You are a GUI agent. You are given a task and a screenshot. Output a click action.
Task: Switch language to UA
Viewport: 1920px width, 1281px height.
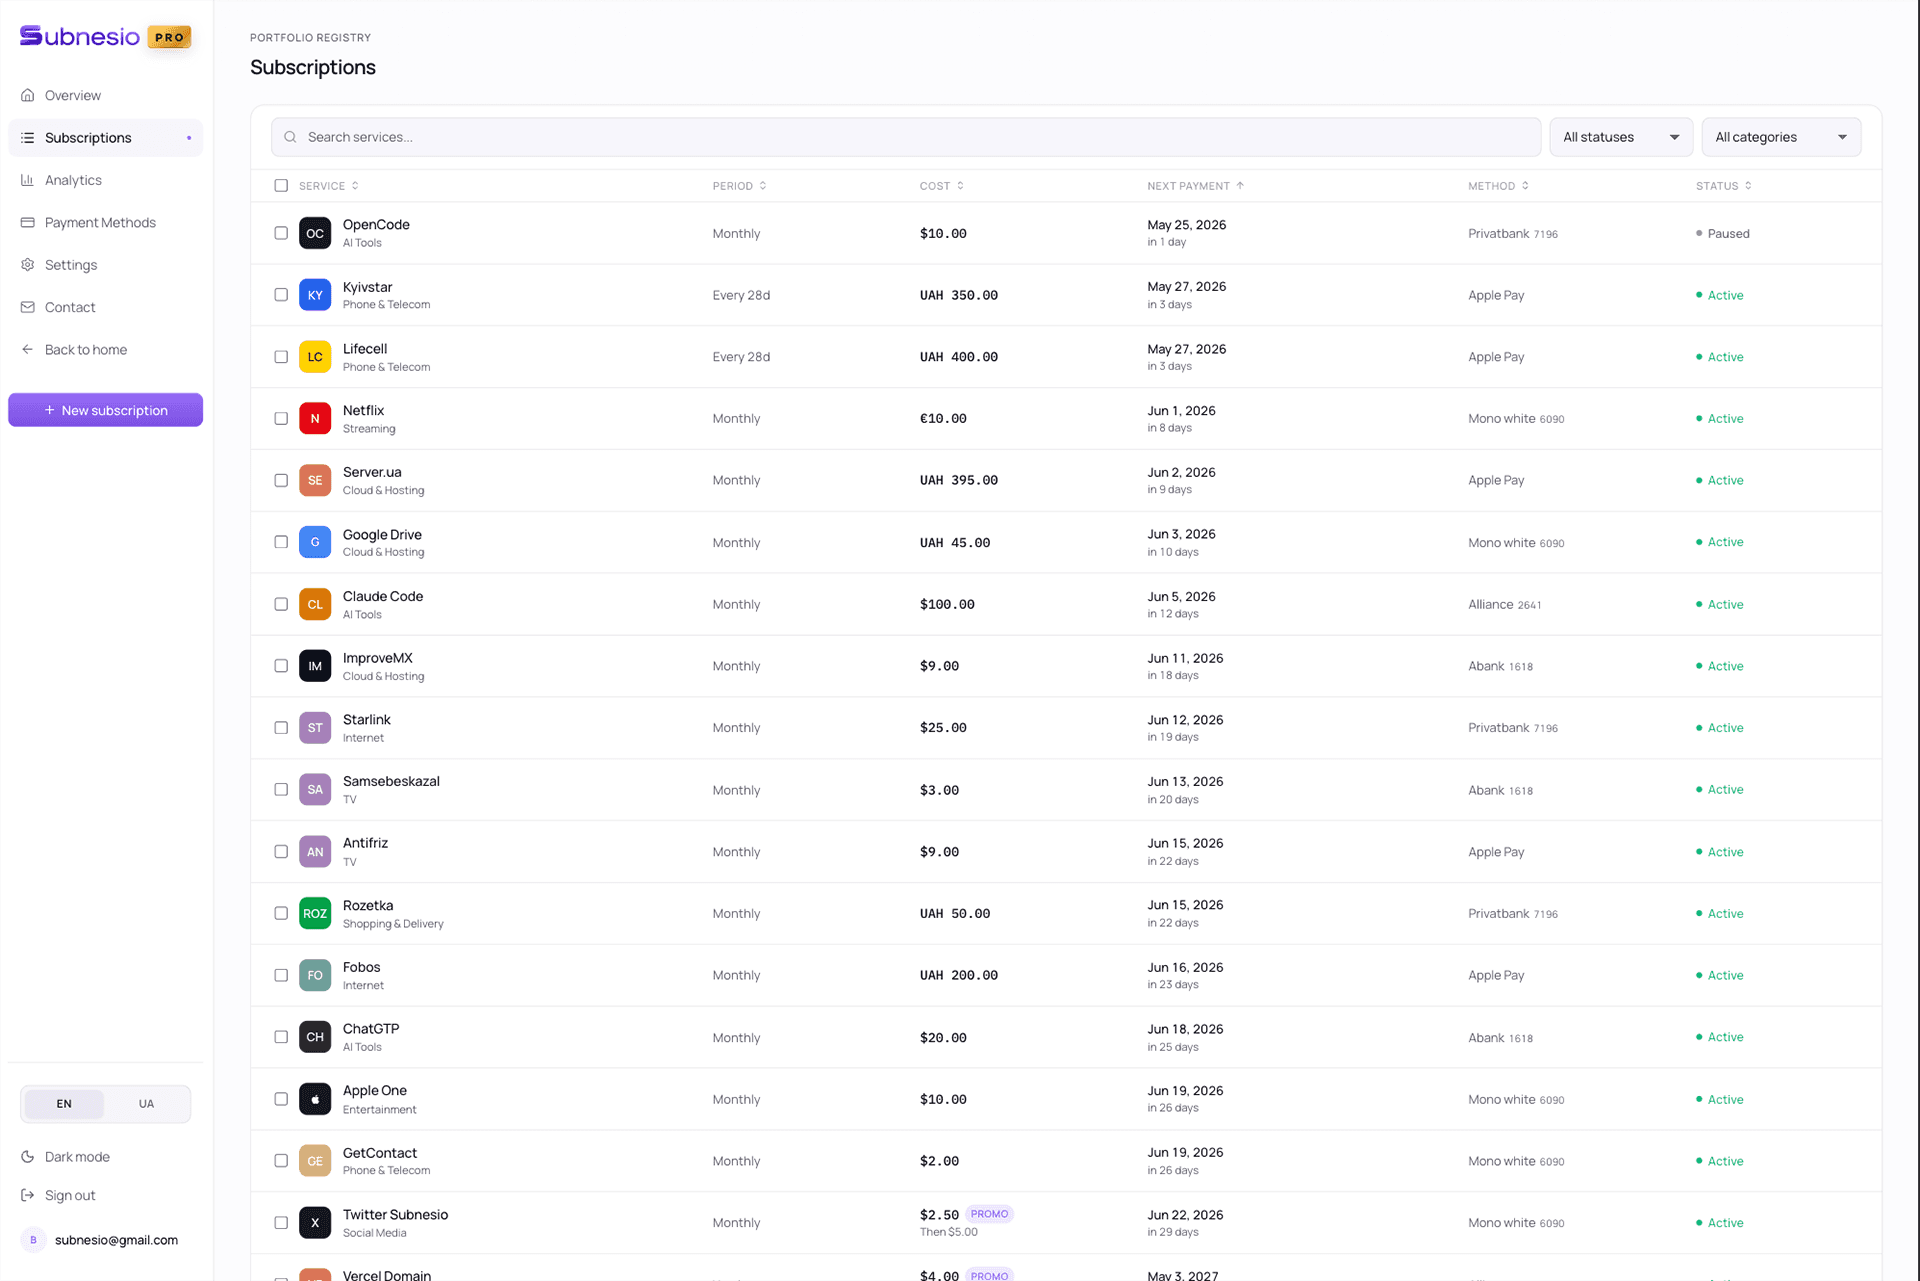pyautogui.click(x=146, y=1104)
